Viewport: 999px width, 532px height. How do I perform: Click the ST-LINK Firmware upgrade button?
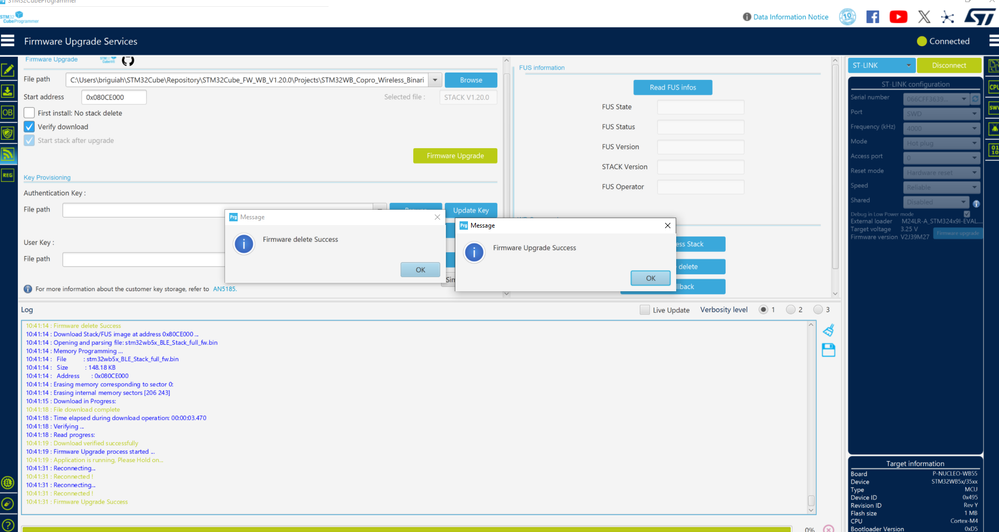click(958, 234)
